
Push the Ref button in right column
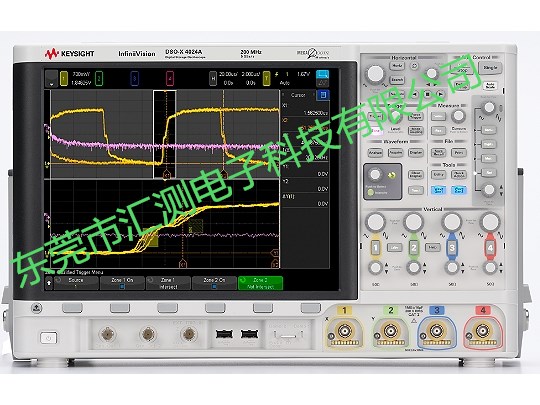[489, 172]
